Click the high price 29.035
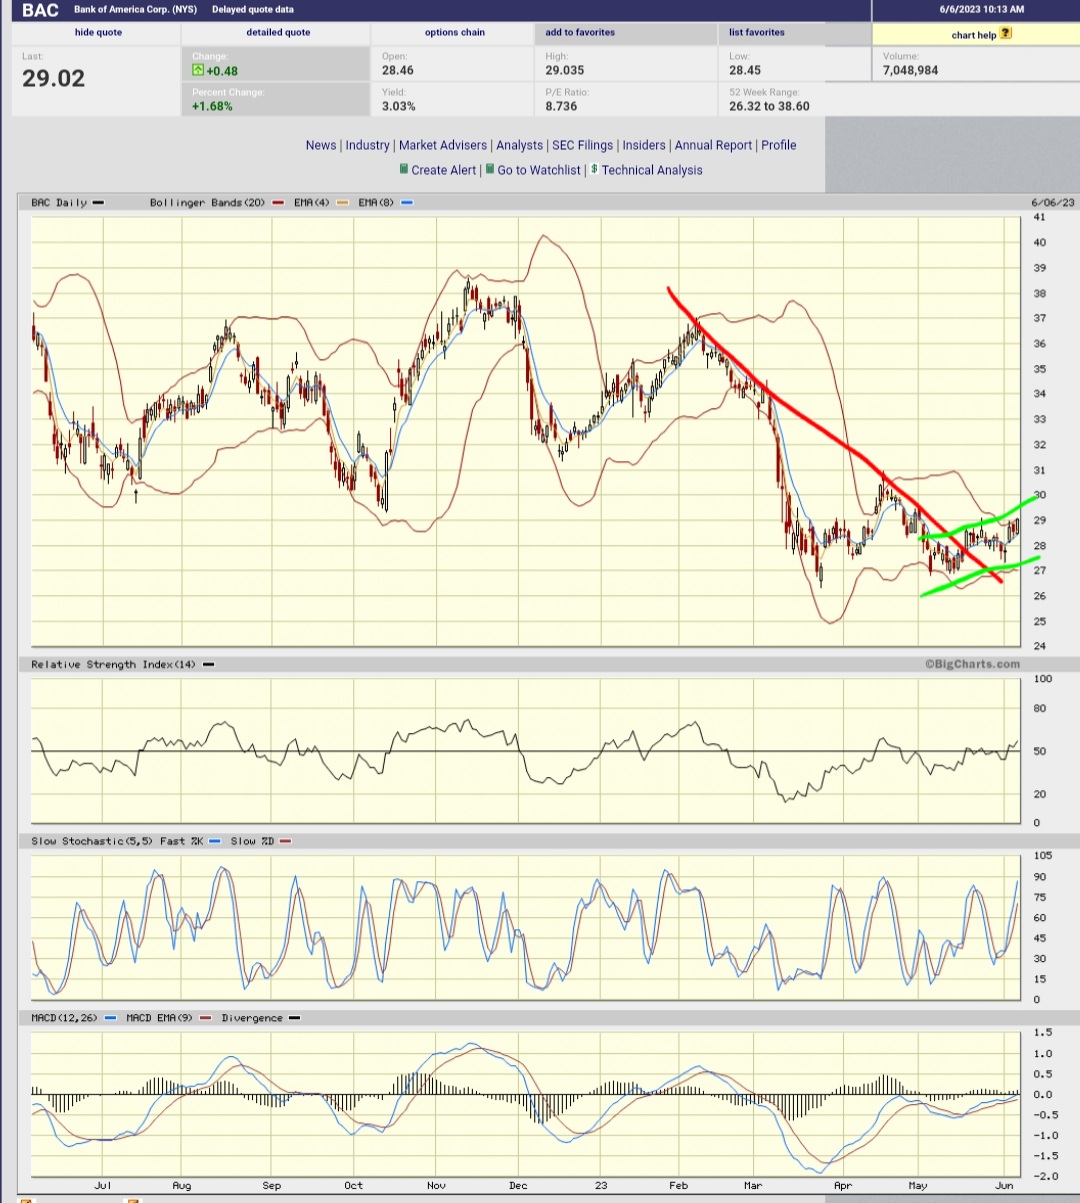1080x1203 pixels. pos(565,70)
